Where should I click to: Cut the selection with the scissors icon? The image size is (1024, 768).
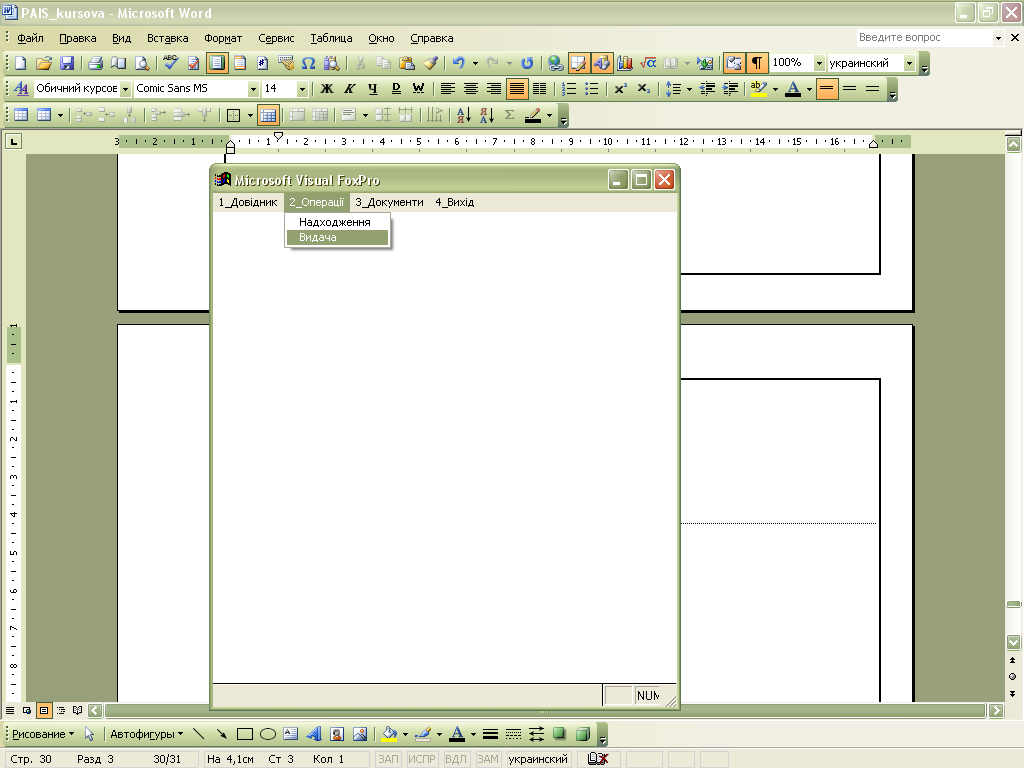[360, 63]
